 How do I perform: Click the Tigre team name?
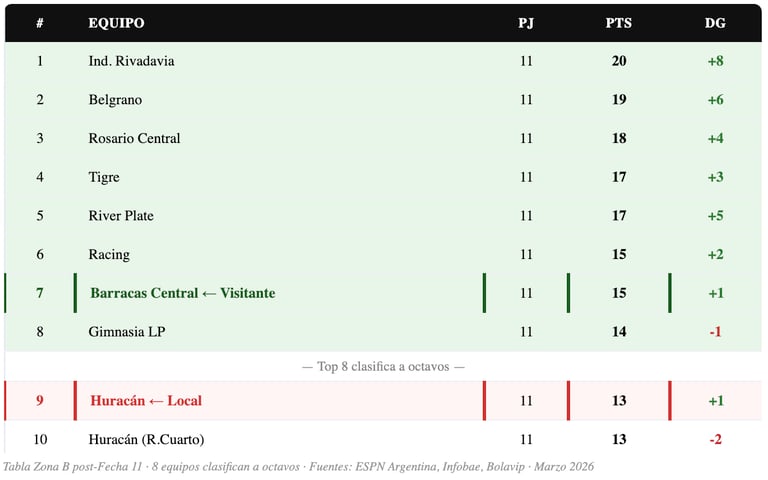click(104, 177)
